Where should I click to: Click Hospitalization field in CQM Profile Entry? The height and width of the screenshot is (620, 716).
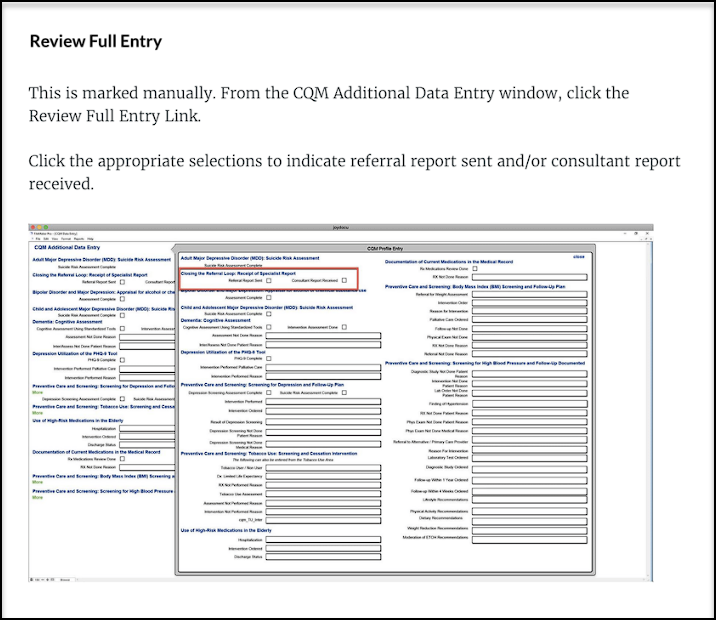point(323,540)
